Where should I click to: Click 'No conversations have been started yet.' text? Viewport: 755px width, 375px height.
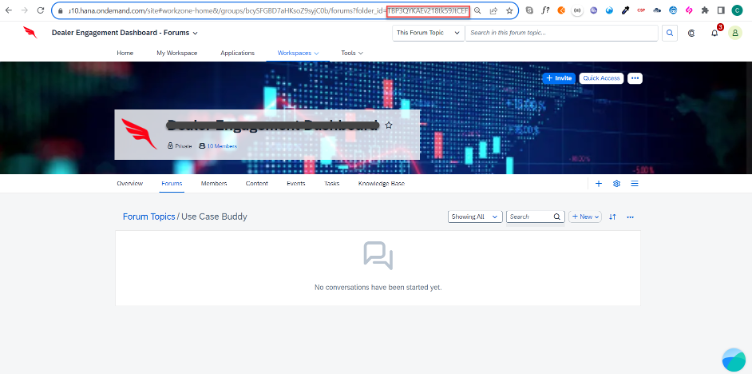378,287
